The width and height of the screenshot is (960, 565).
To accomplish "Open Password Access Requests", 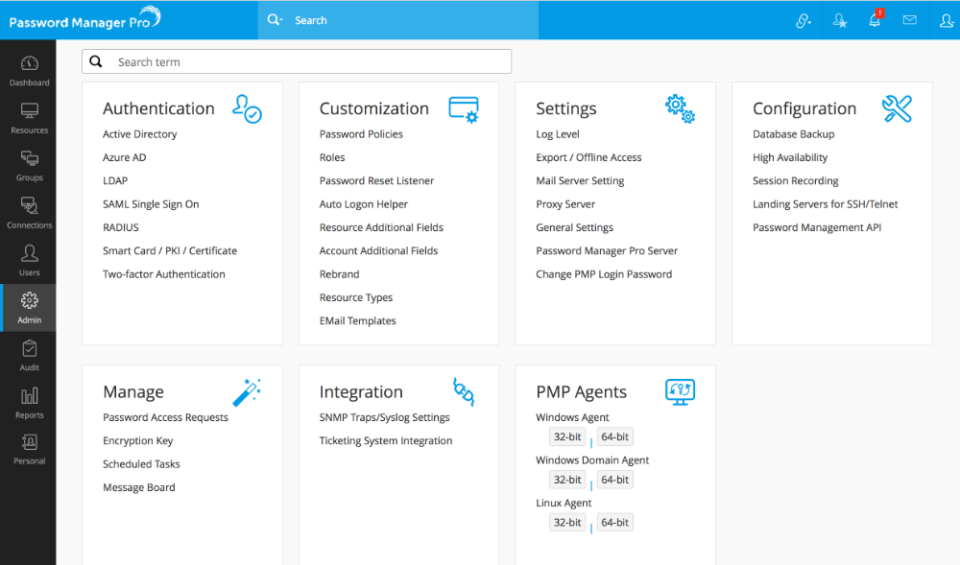I will tap(165, 417).
